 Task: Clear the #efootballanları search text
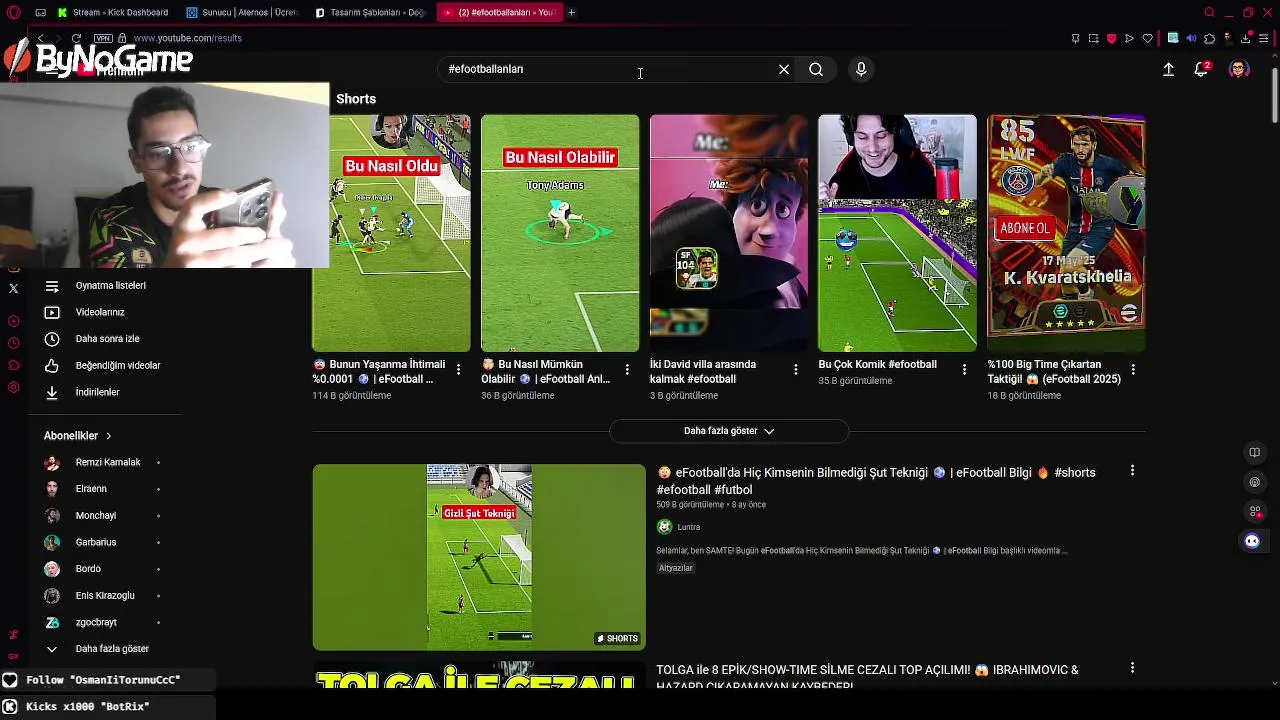(784, 69)
